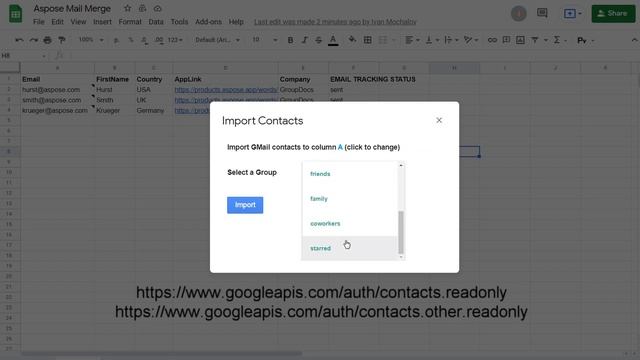Click the blue Import button
The height and width of the screenshot is (360, 640).
[245, 205]
